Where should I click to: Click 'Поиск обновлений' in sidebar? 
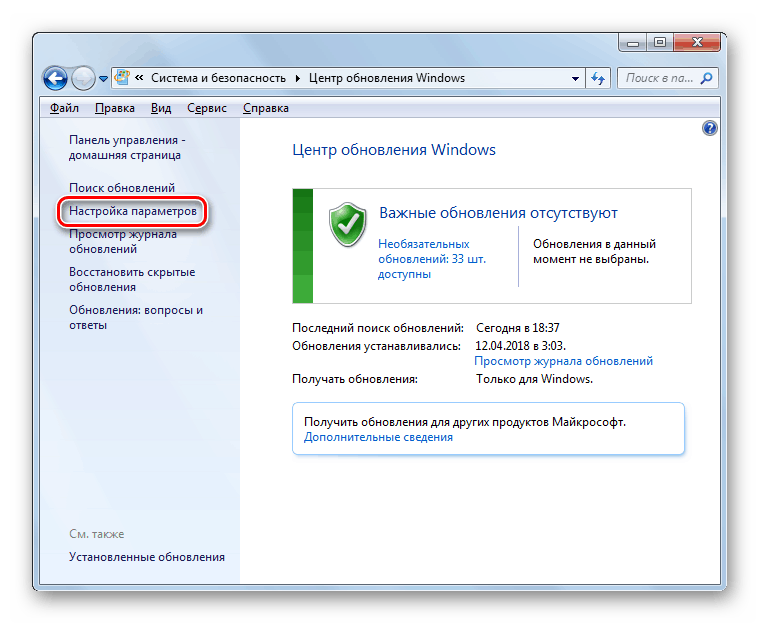tap(122, 188)
